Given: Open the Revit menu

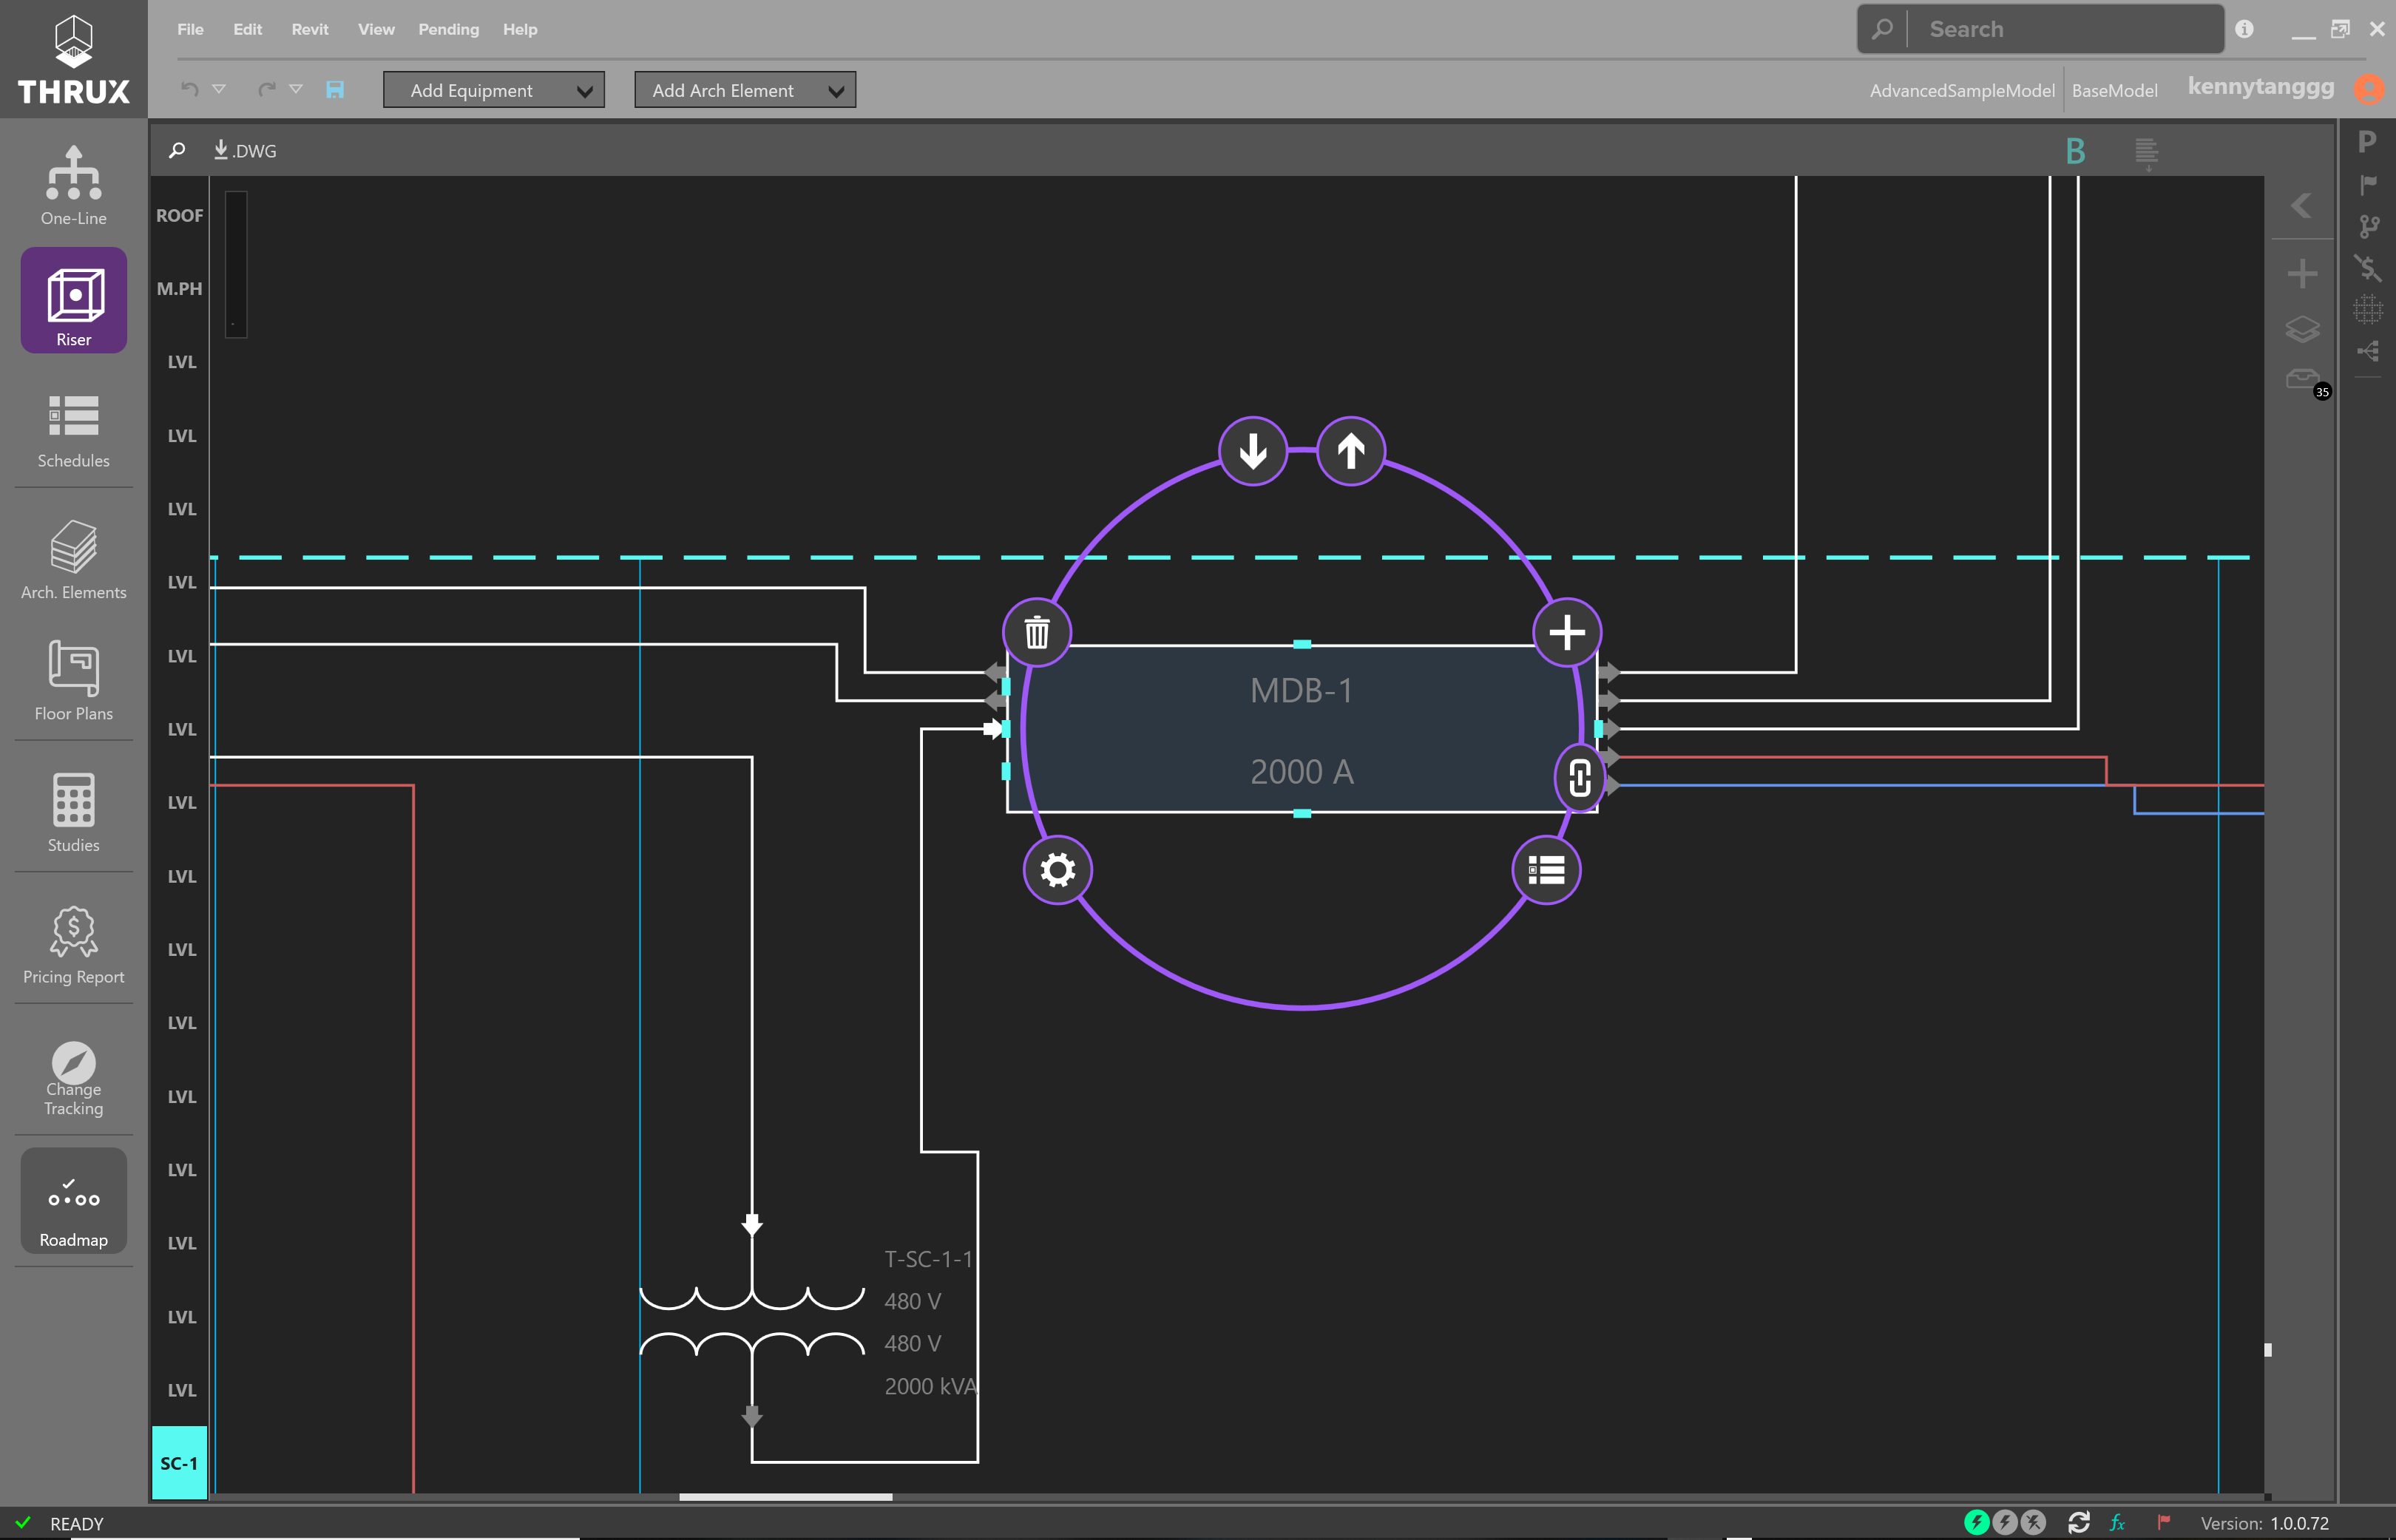Looking at the screenshot, I should (x=309, y=29).
